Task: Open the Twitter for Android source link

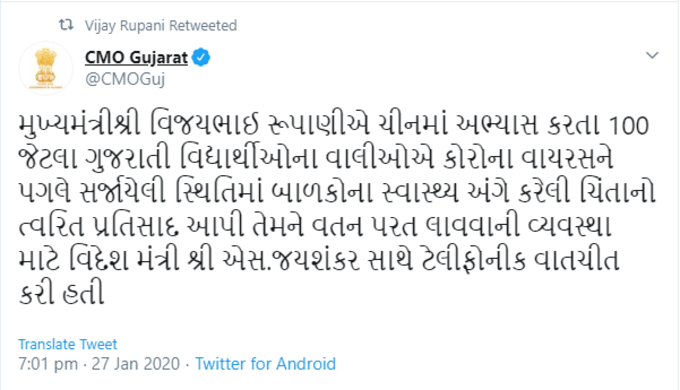Action: [265, 364]
